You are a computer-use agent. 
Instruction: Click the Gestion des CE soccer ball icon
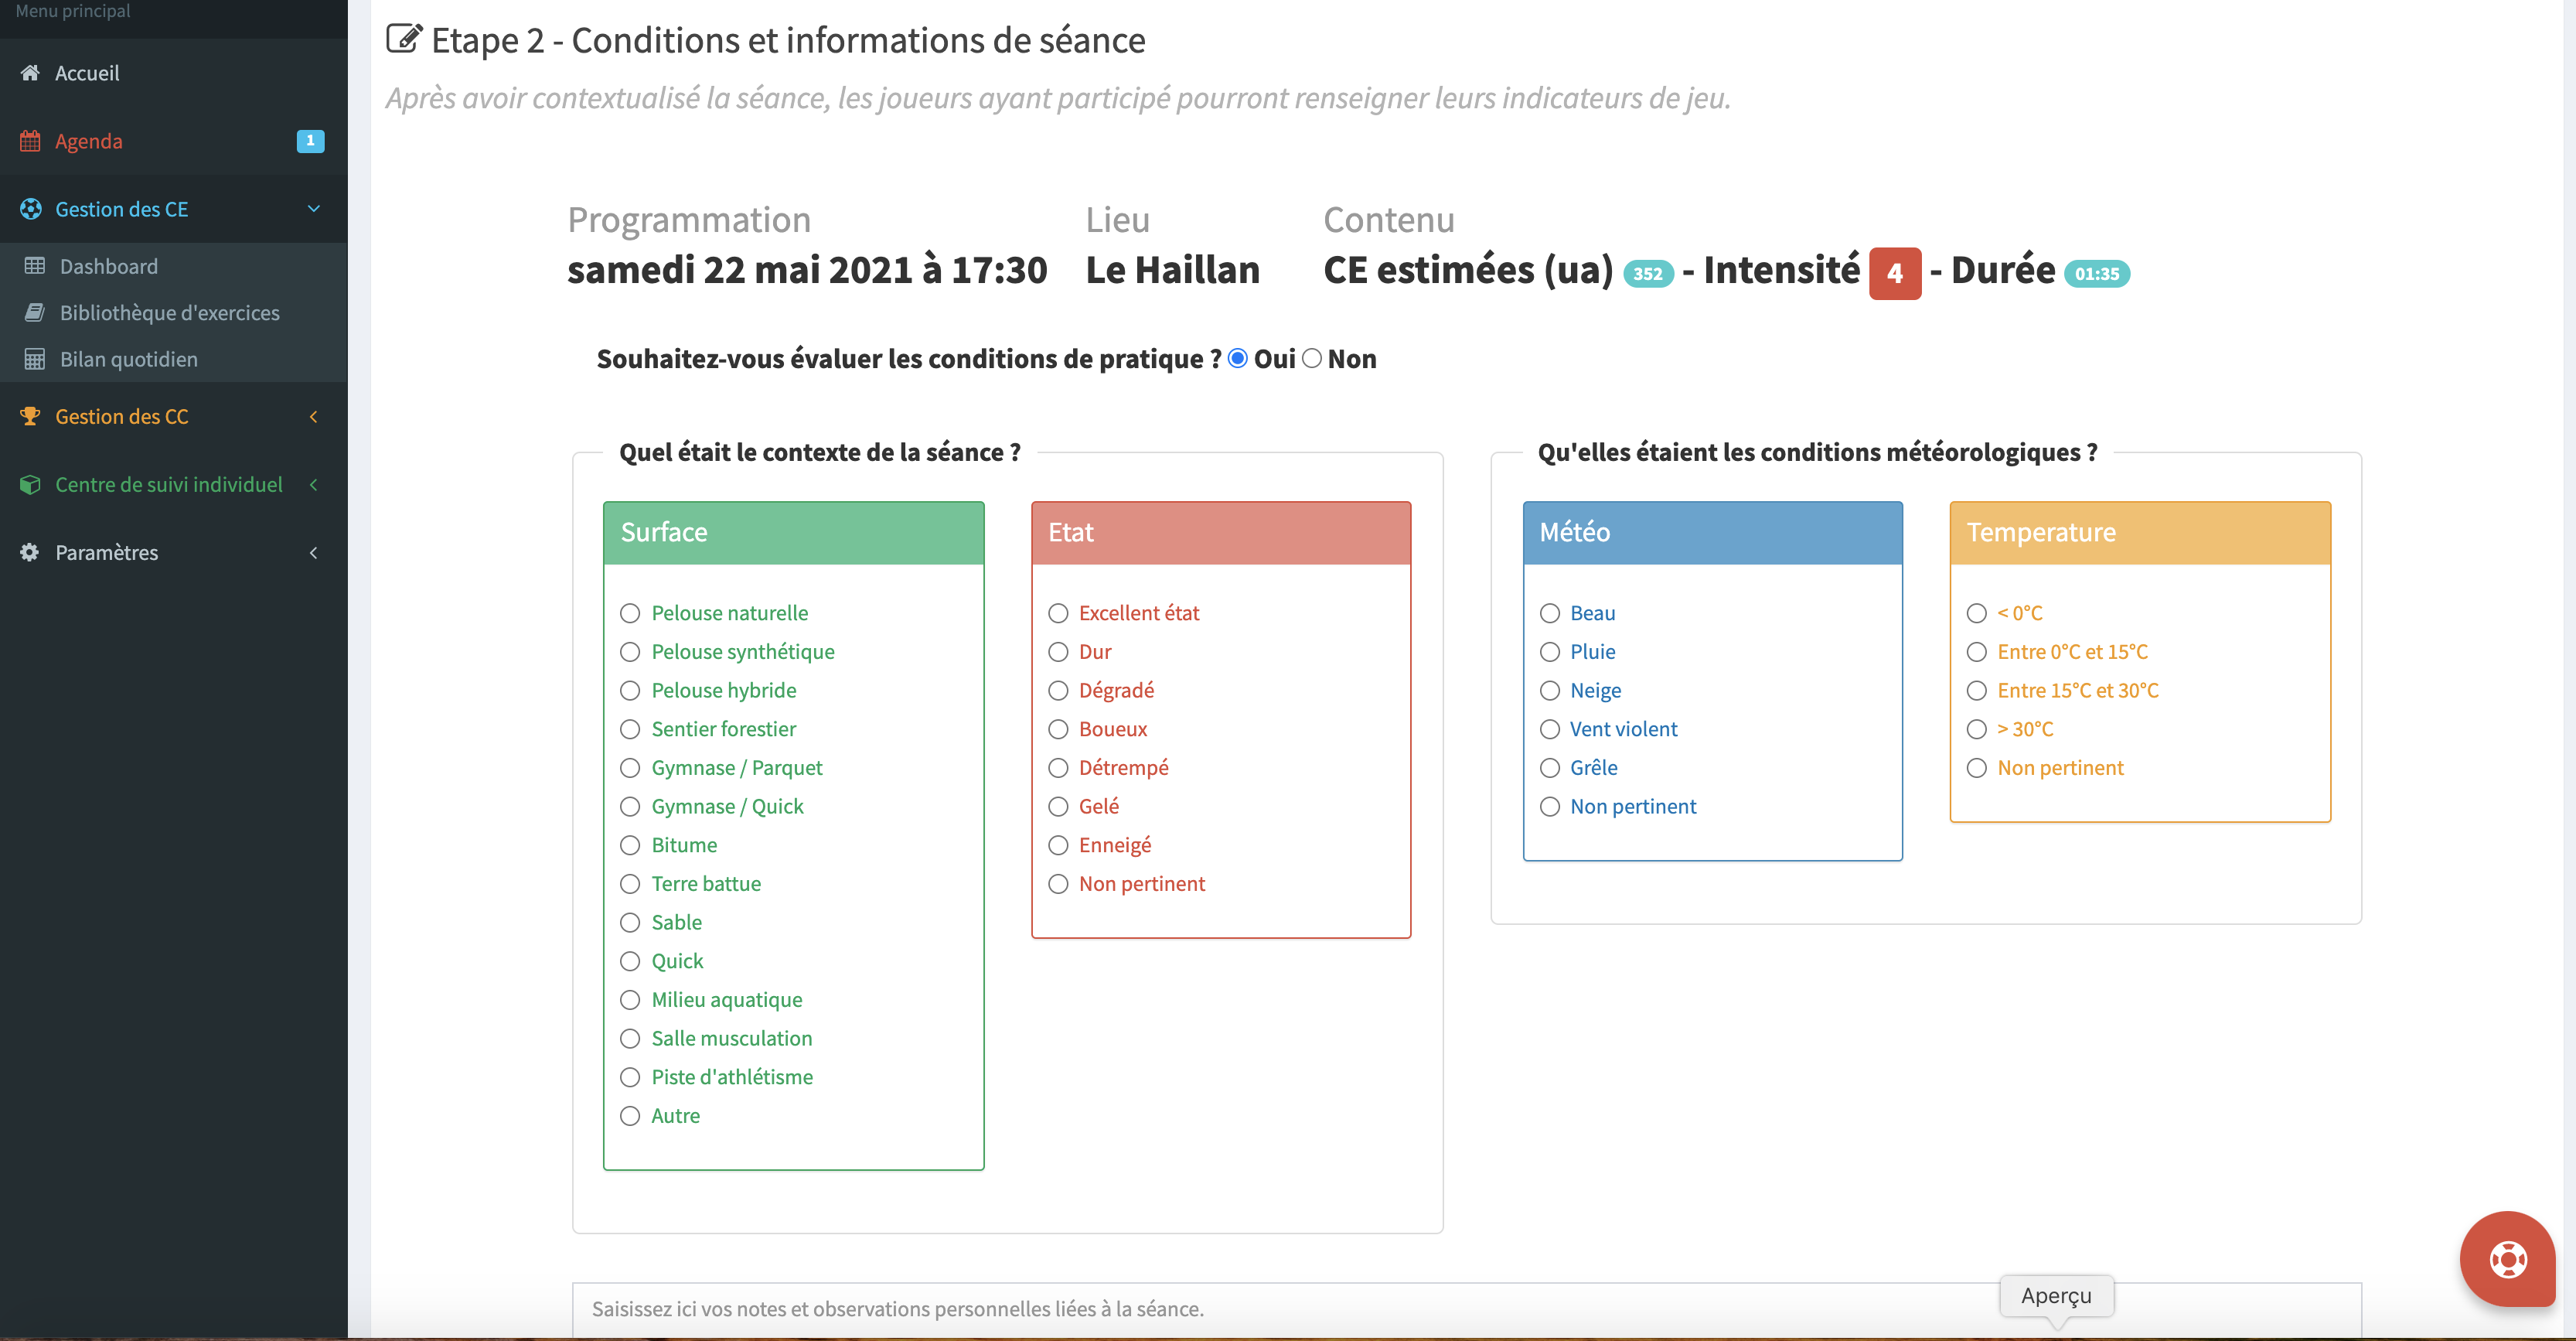(x=31, y=209)
